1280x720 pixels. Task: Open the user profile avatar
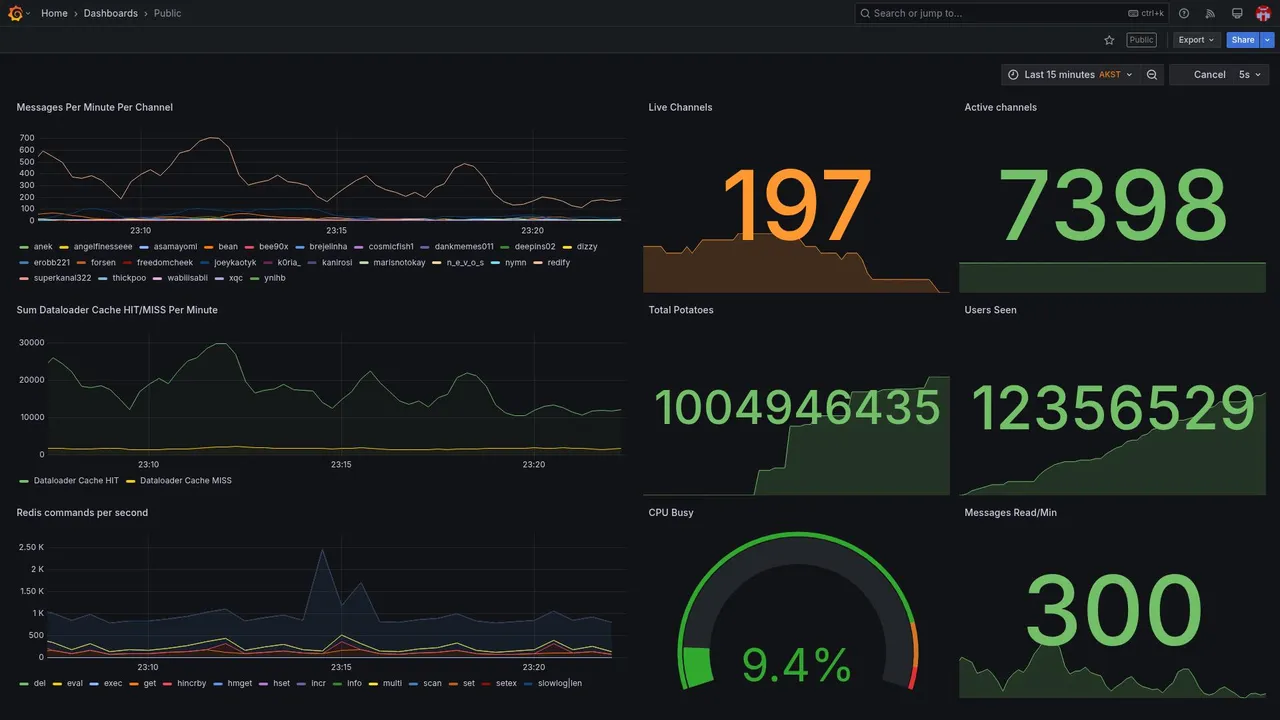click(1263, 13)
